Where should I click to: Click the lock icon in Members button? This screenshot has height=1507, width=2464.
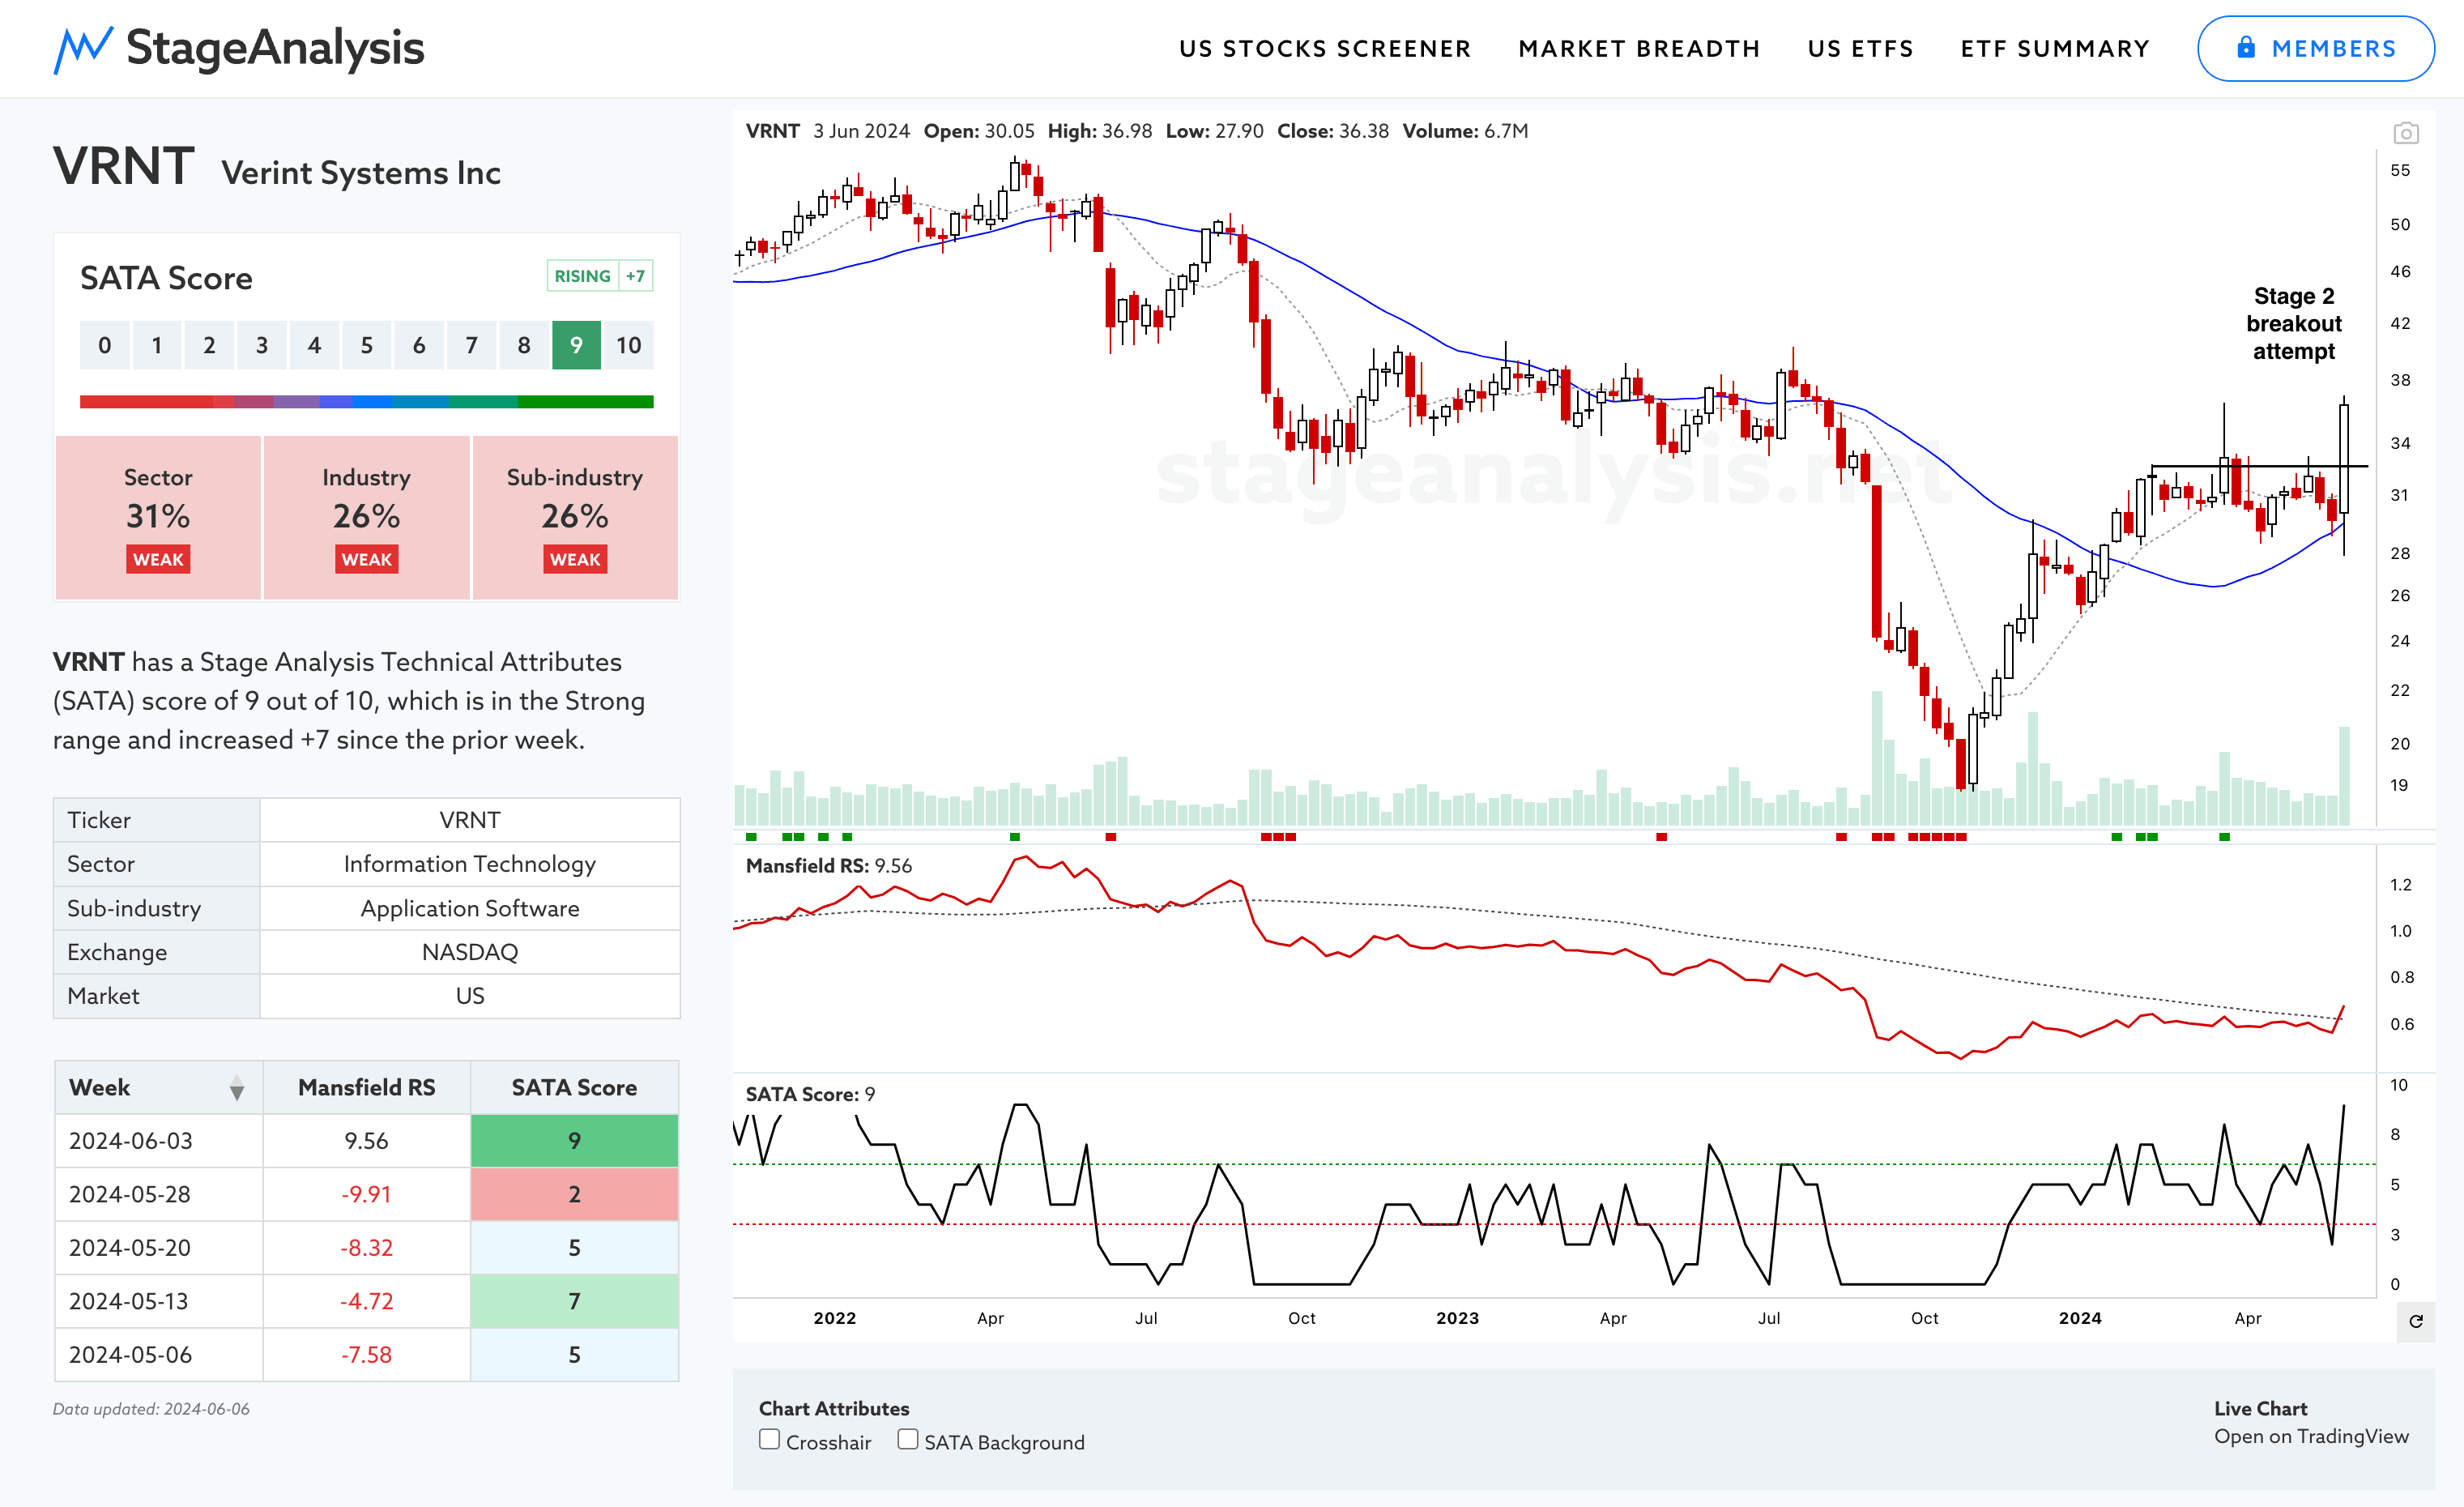2245,47
